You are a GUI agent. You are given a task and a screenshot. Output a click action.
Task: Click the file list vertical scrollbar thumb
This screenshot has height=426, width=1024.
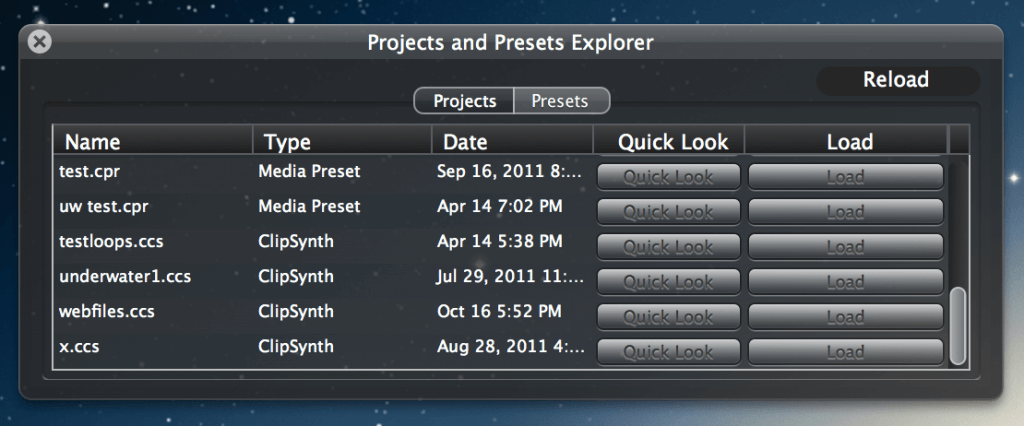coord(957,325)
